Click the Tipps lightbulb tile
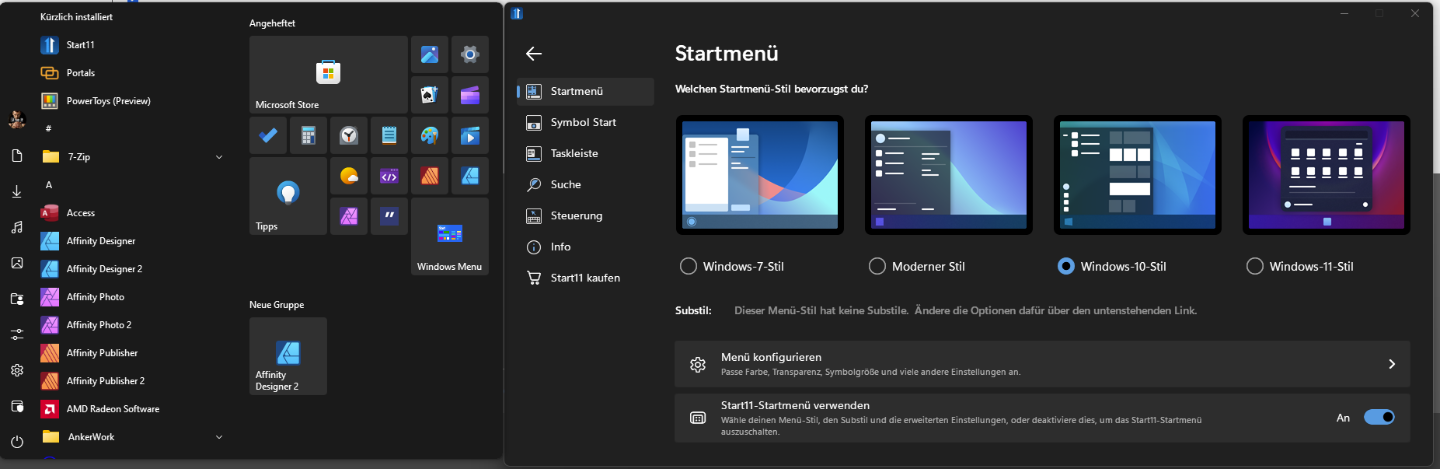1440x469 pixels. point(288,195)
